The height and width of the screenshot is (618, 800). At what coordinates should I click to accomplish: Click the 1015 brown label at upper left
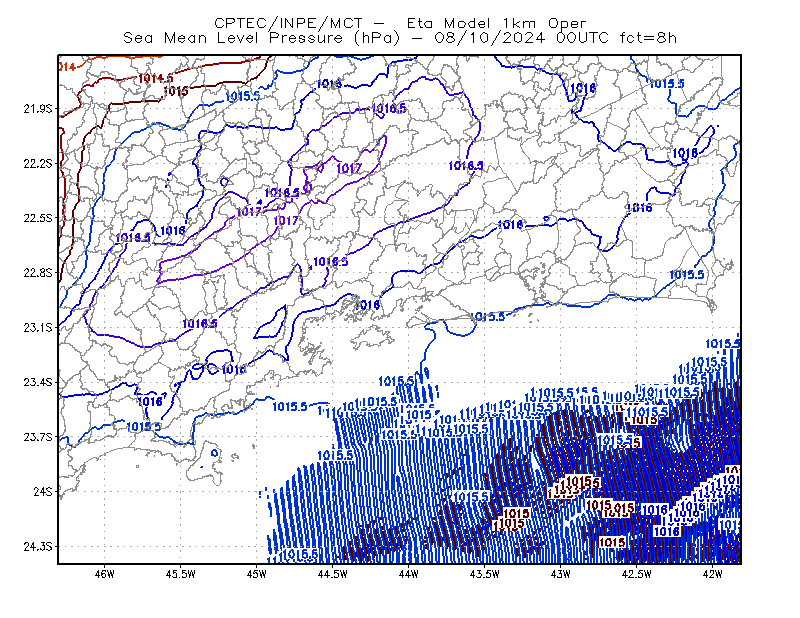[176, 92]
